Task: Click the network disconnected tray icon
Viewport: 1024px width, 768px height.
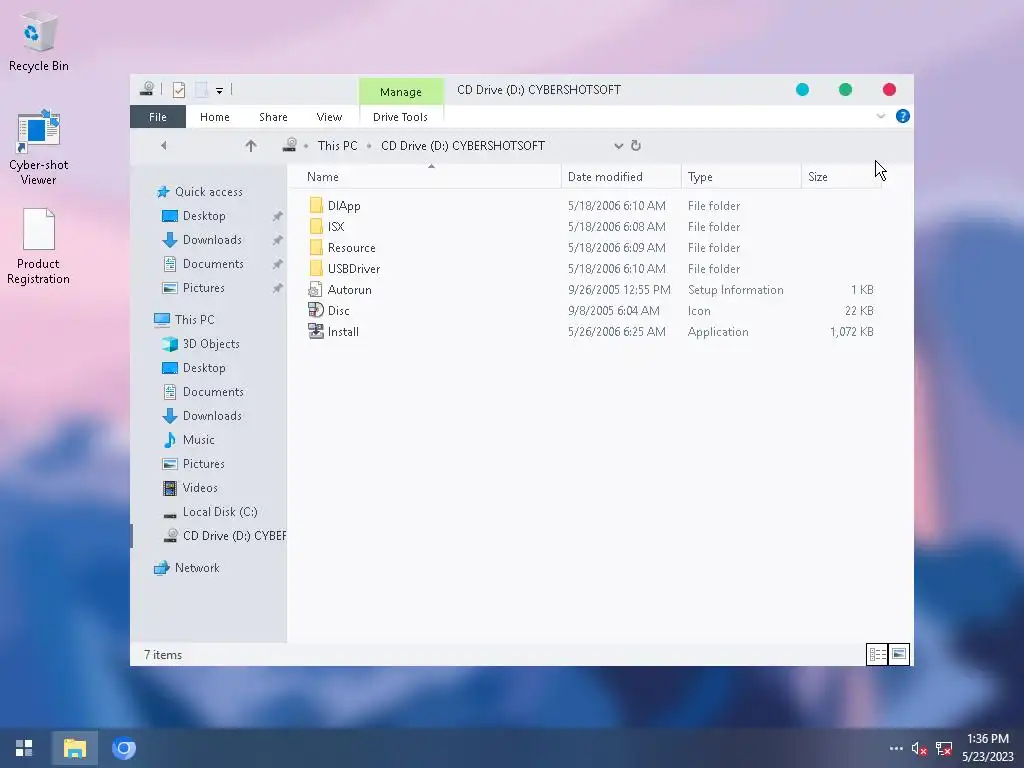Action: coord(944,748)
